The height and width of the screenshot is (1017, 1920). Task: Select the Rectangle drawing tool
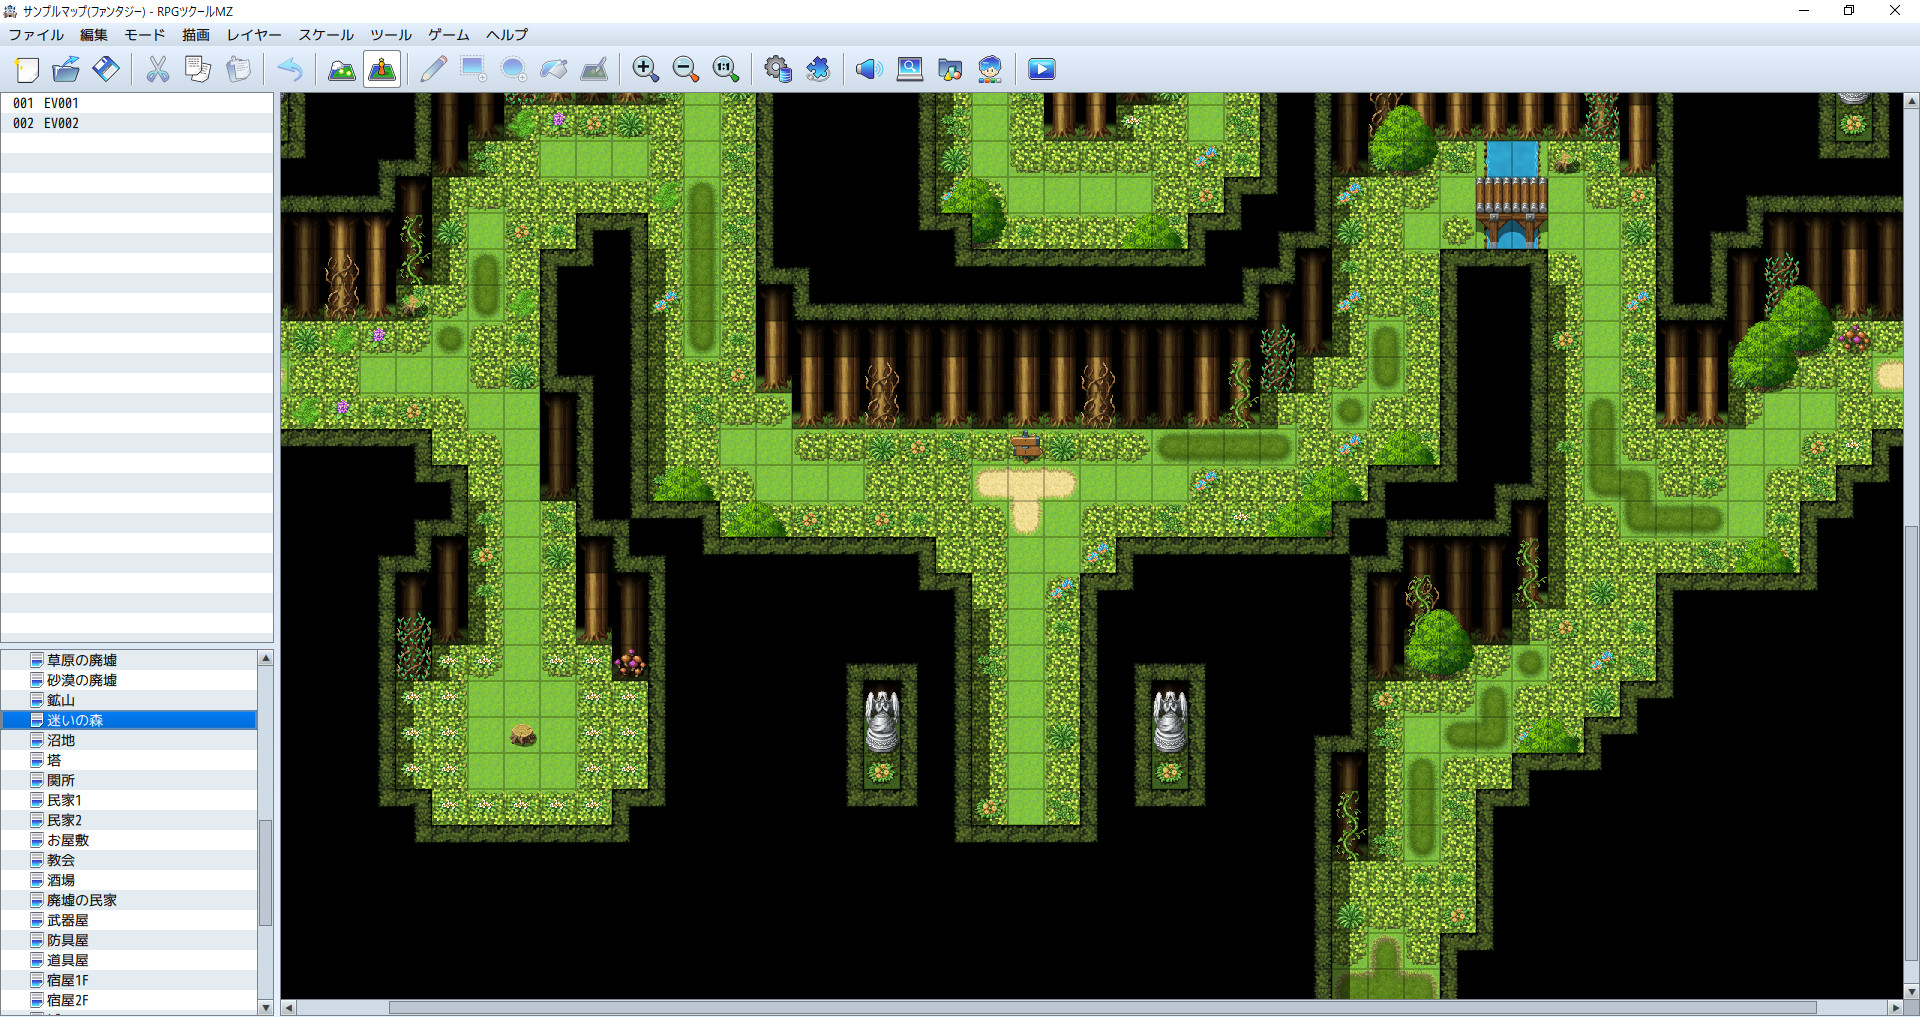pos(472,69)
